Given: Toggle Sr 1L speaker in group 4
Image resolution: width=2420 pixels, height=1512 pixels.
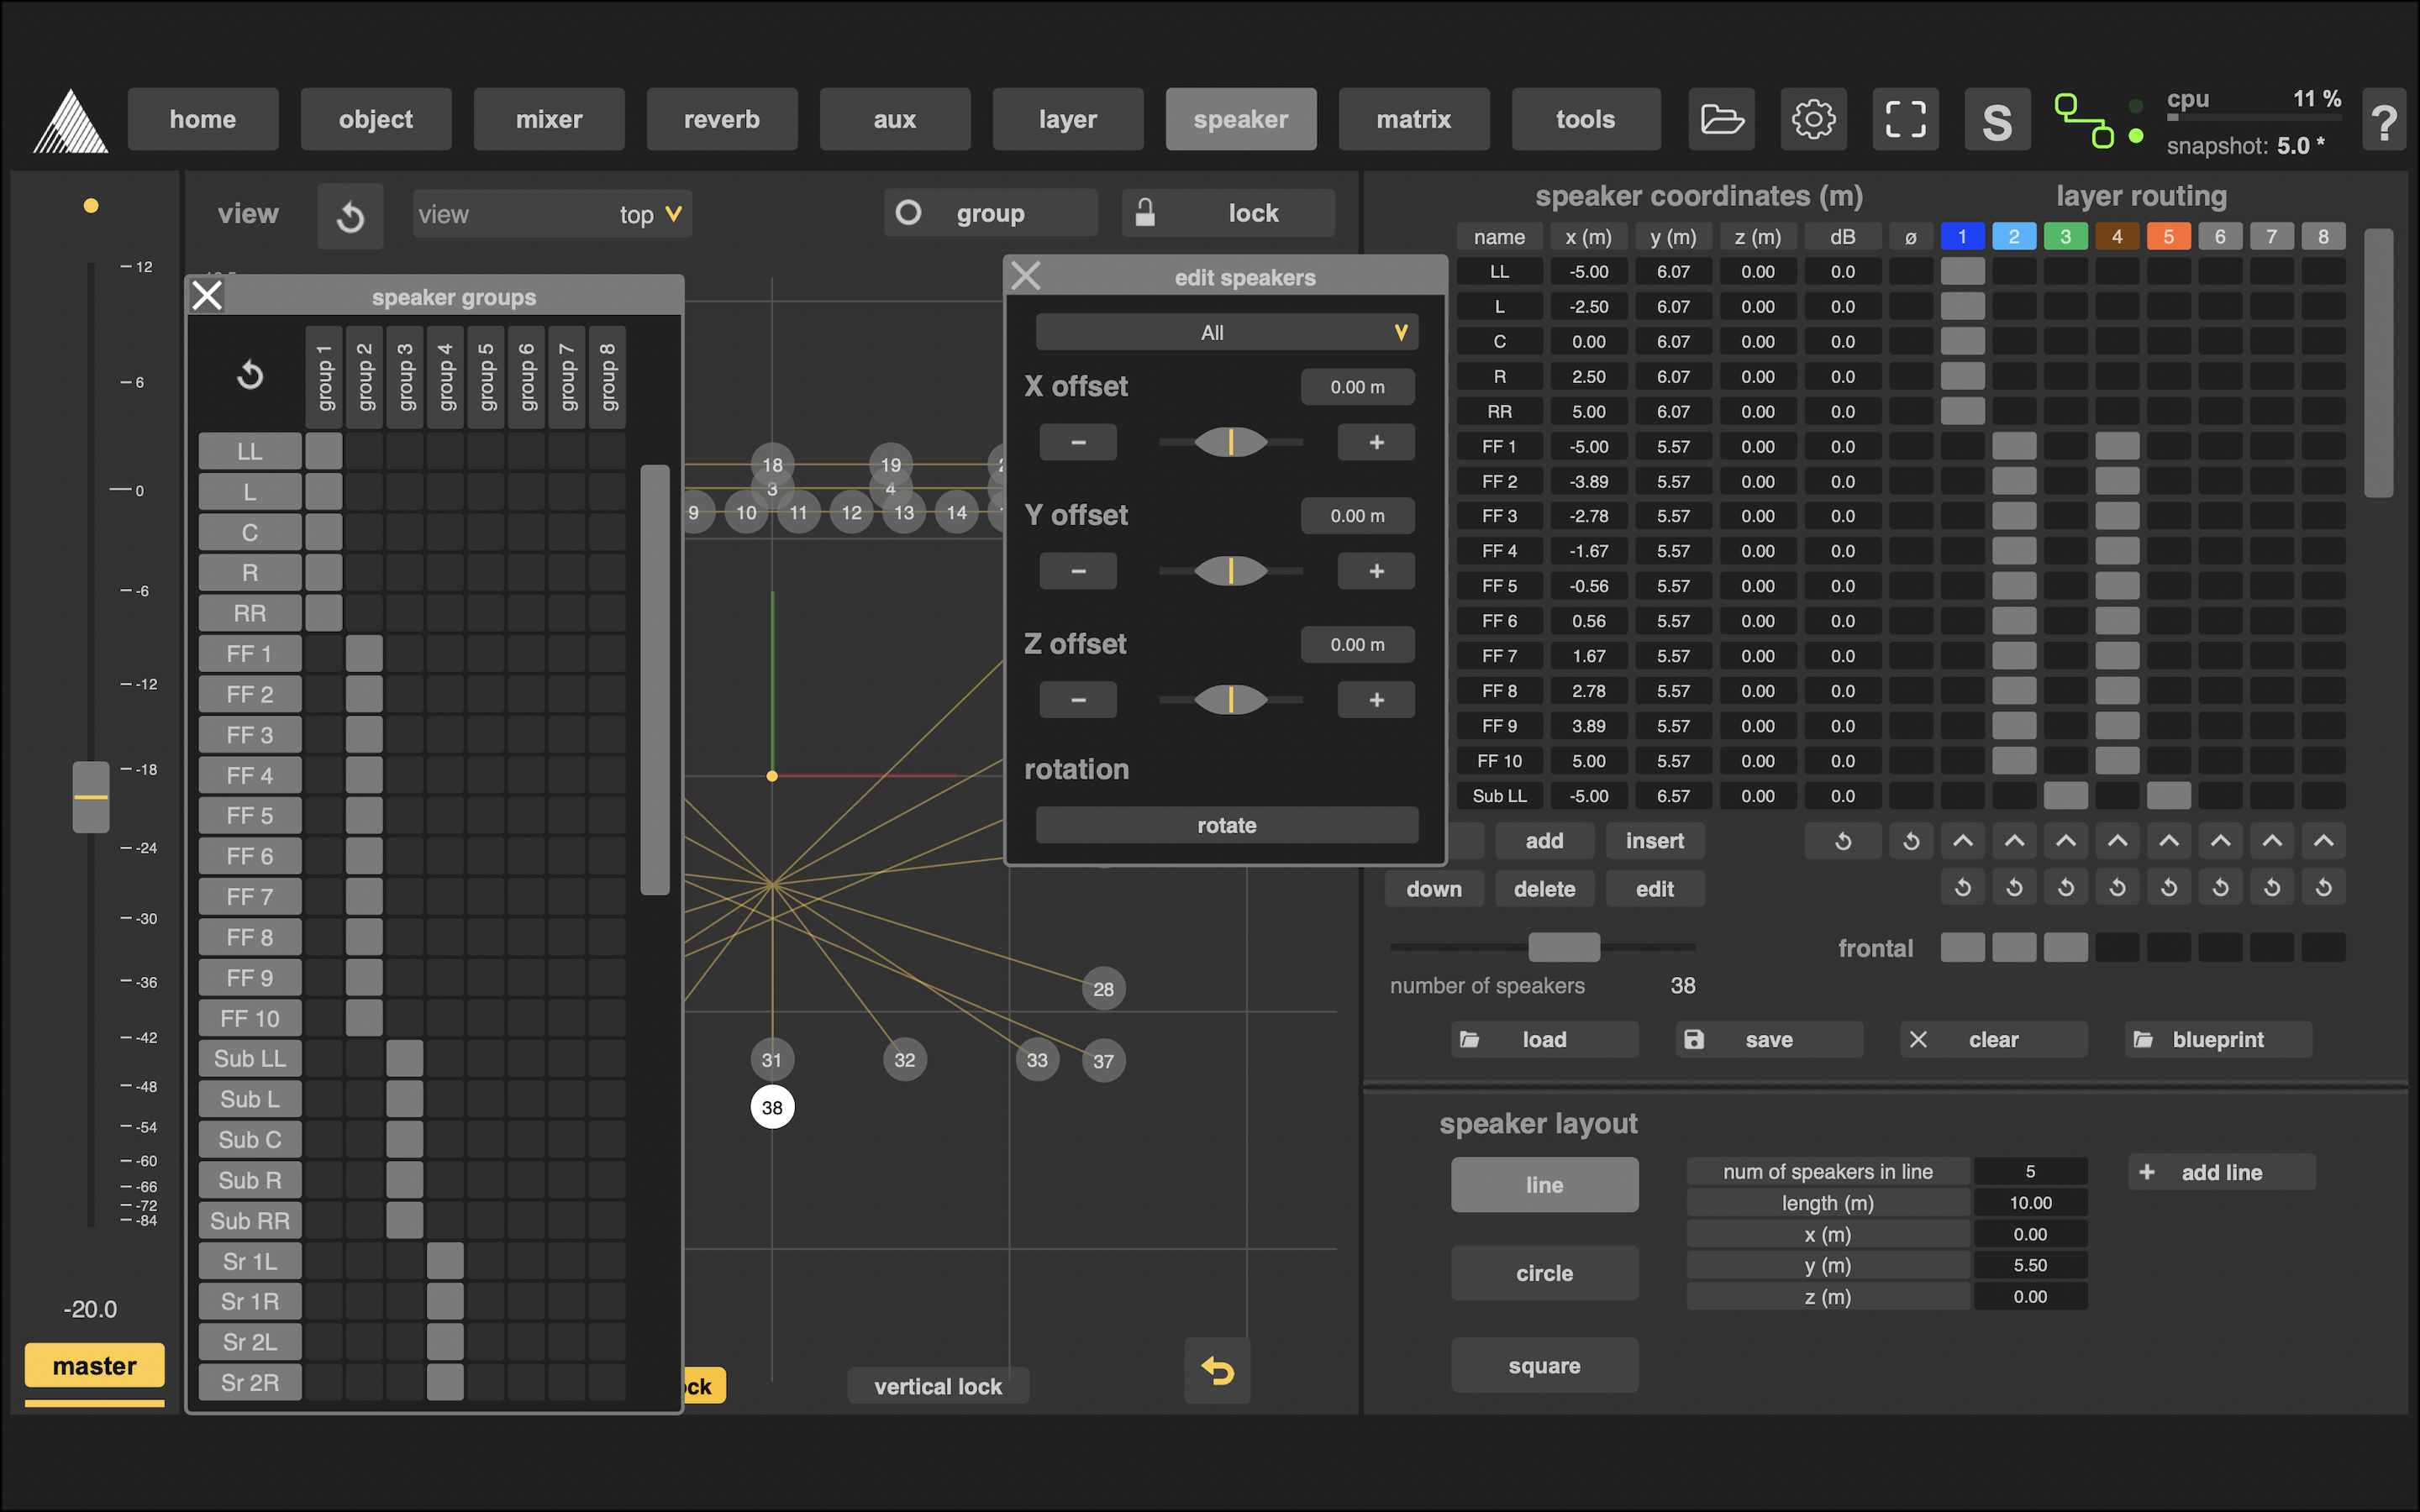Looking at the screenshot, I should point(445,1261).
